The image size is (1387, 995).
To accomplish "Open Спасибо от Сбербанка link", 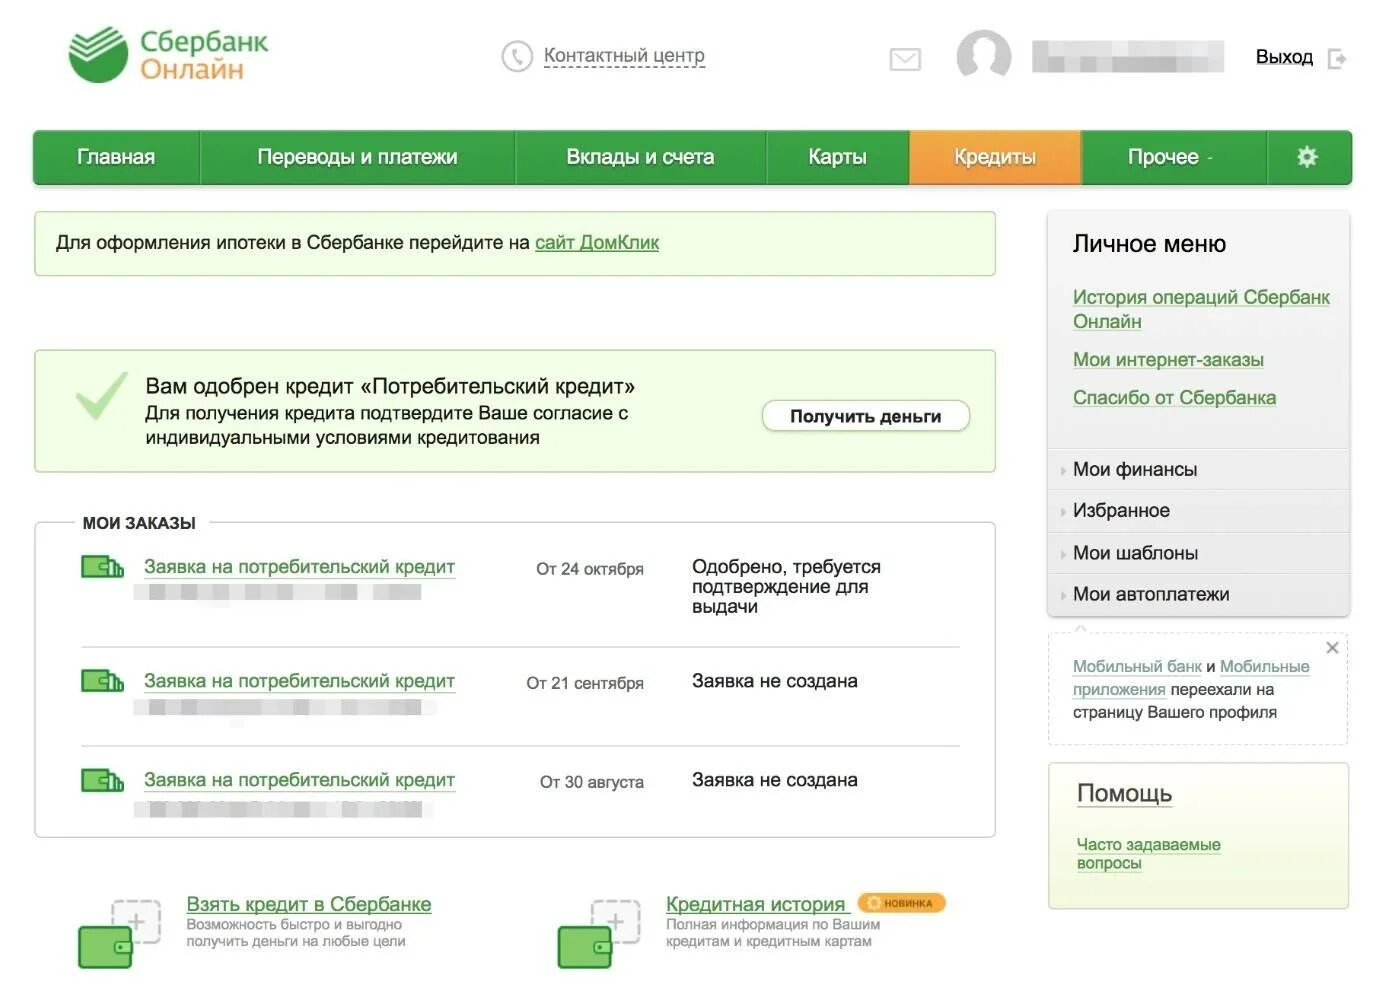I will pyautogui.click(x=1174, y=398).
